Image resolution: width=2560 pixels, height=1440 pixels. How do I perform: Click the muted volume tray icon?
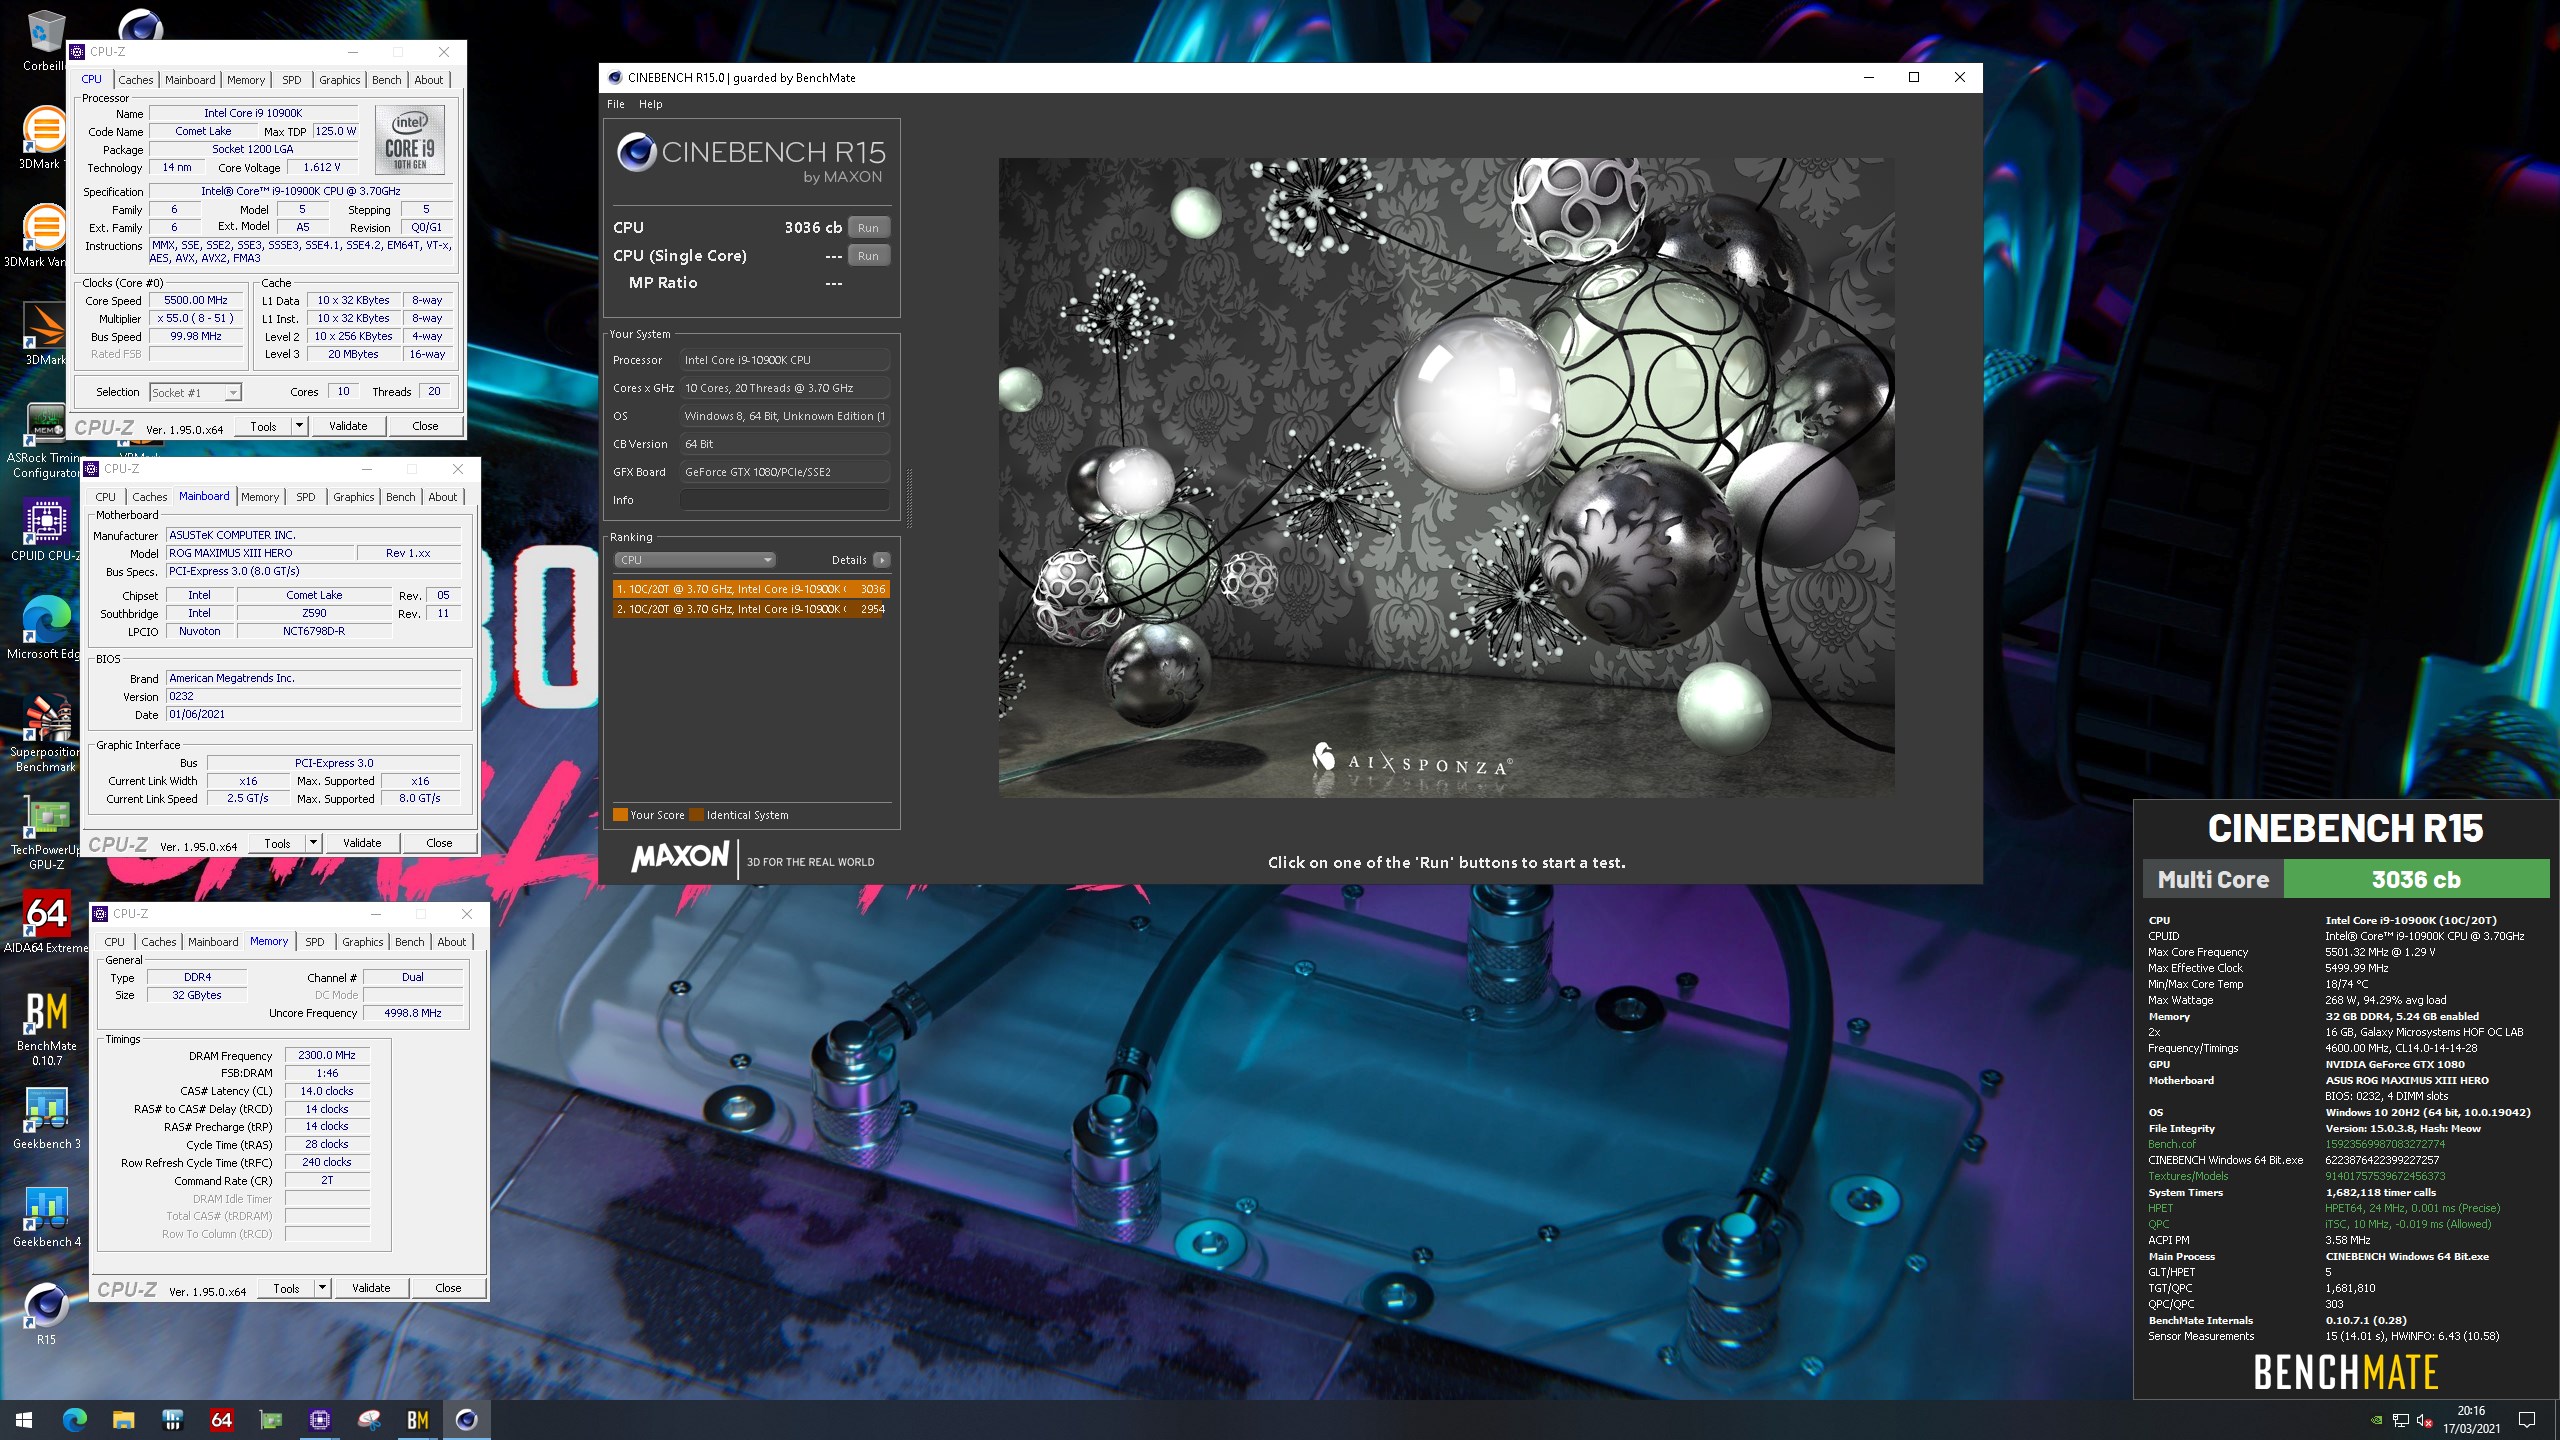[x=2424, y=1420]
